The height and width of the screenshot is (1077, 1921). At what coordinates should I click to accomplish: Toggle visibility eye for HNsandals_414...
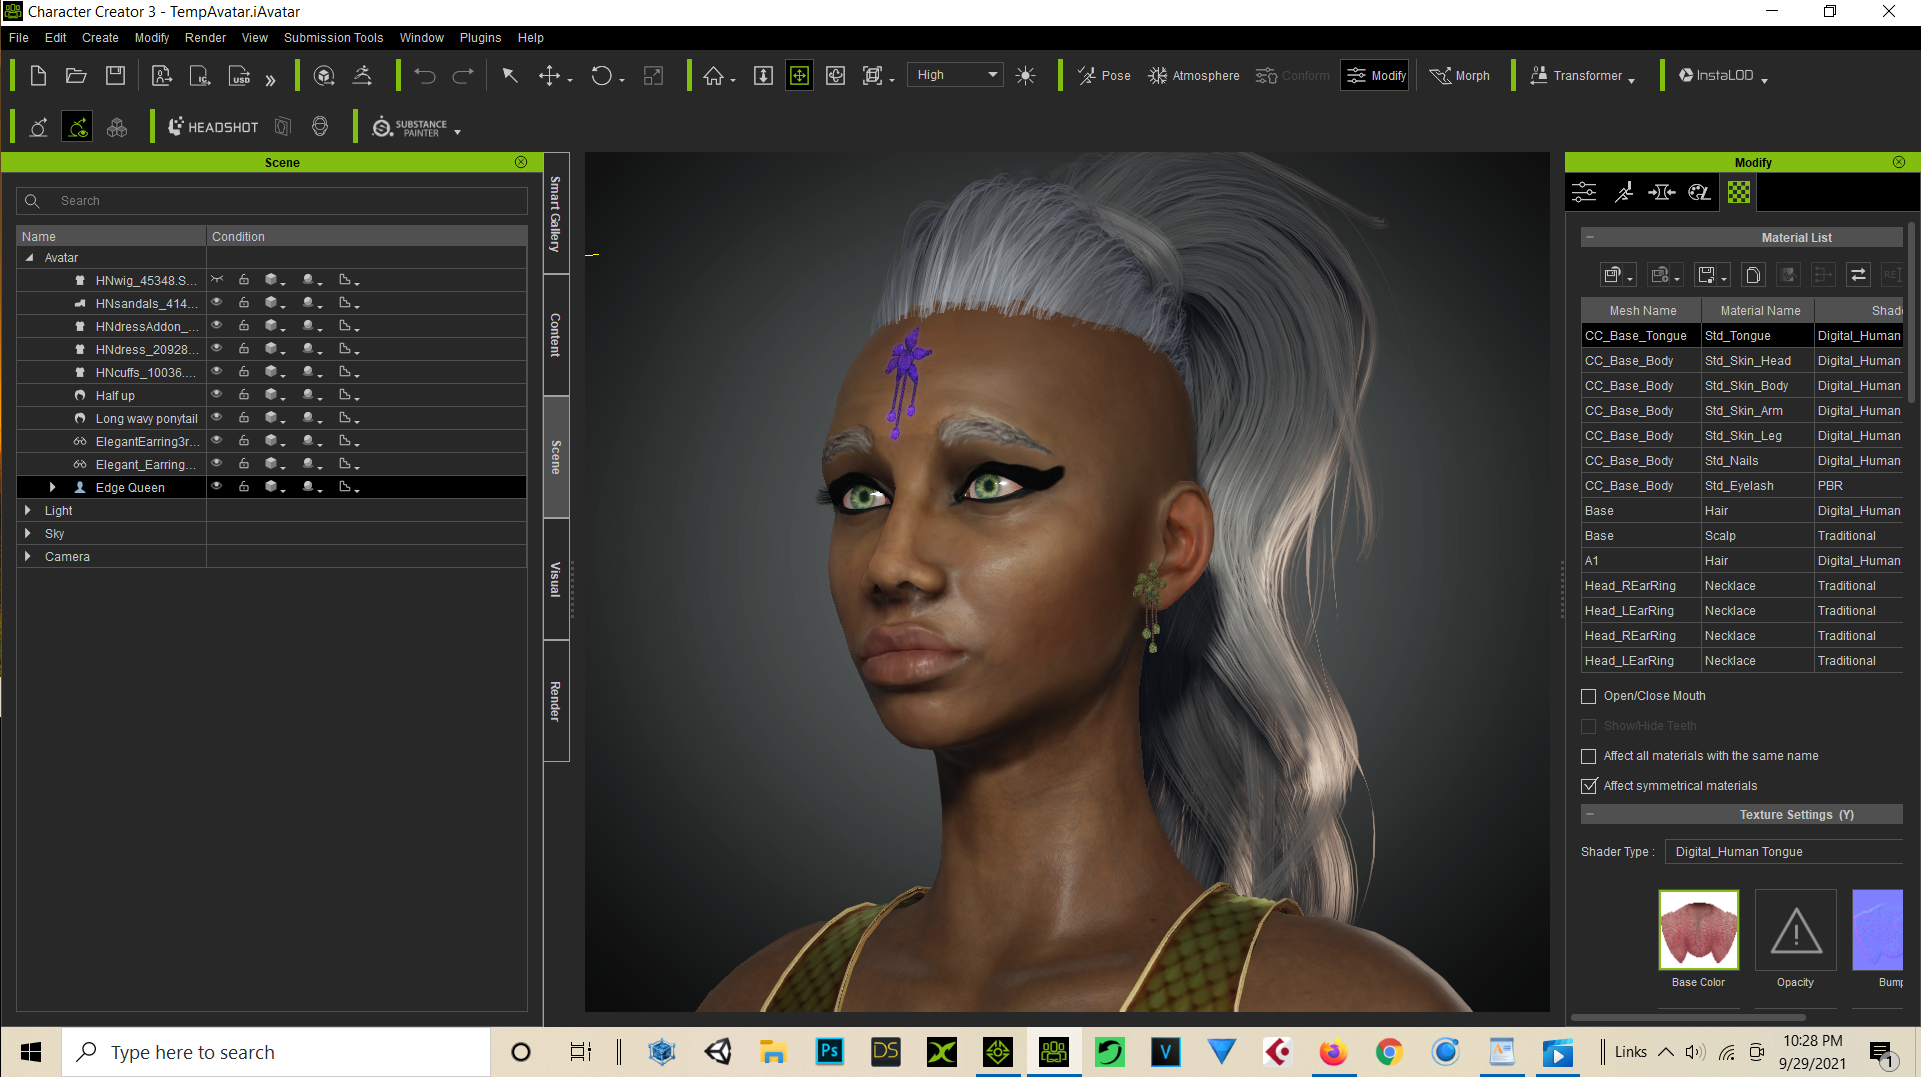(216, 303)
